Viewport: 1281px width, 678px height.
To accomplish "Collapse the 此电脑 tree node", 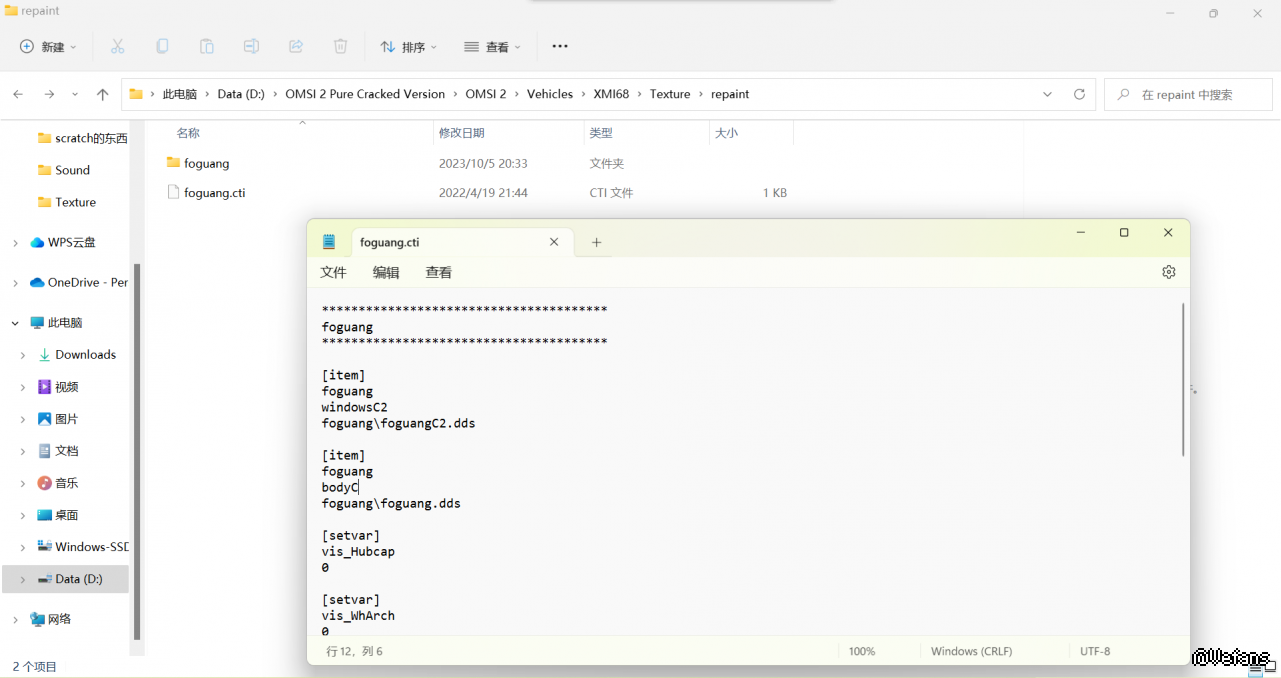I will (x=15, y=323).
